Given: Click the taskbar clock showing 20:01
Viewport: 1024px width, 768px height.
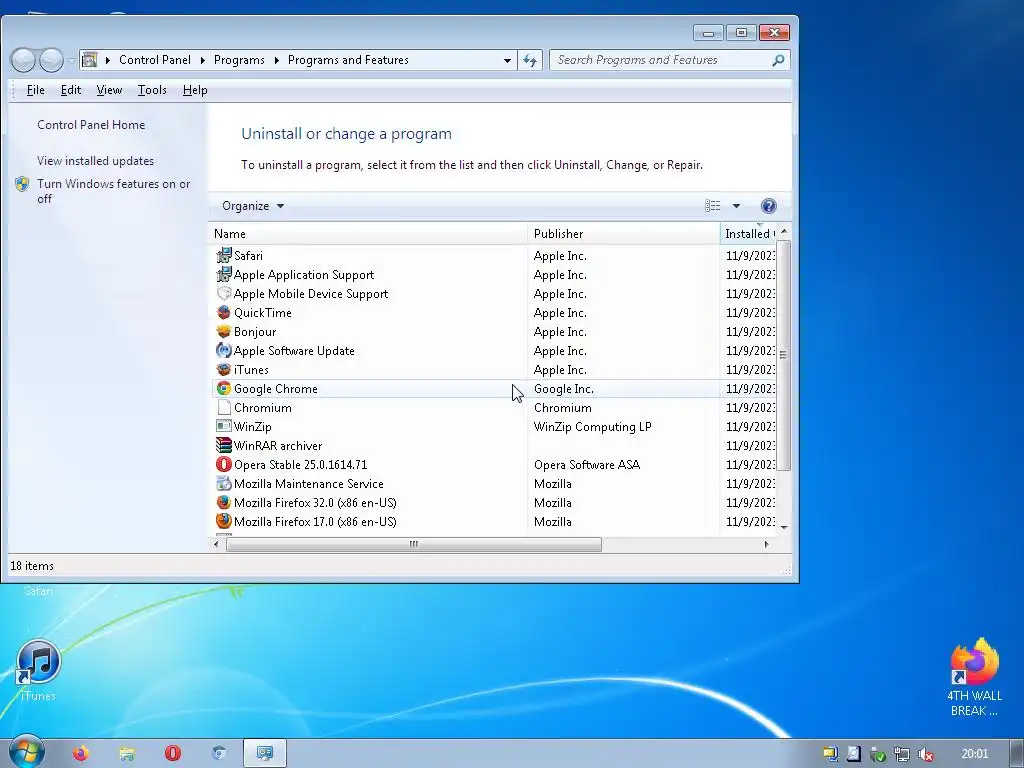Looking at the screenshot, I should click(975, 754).
